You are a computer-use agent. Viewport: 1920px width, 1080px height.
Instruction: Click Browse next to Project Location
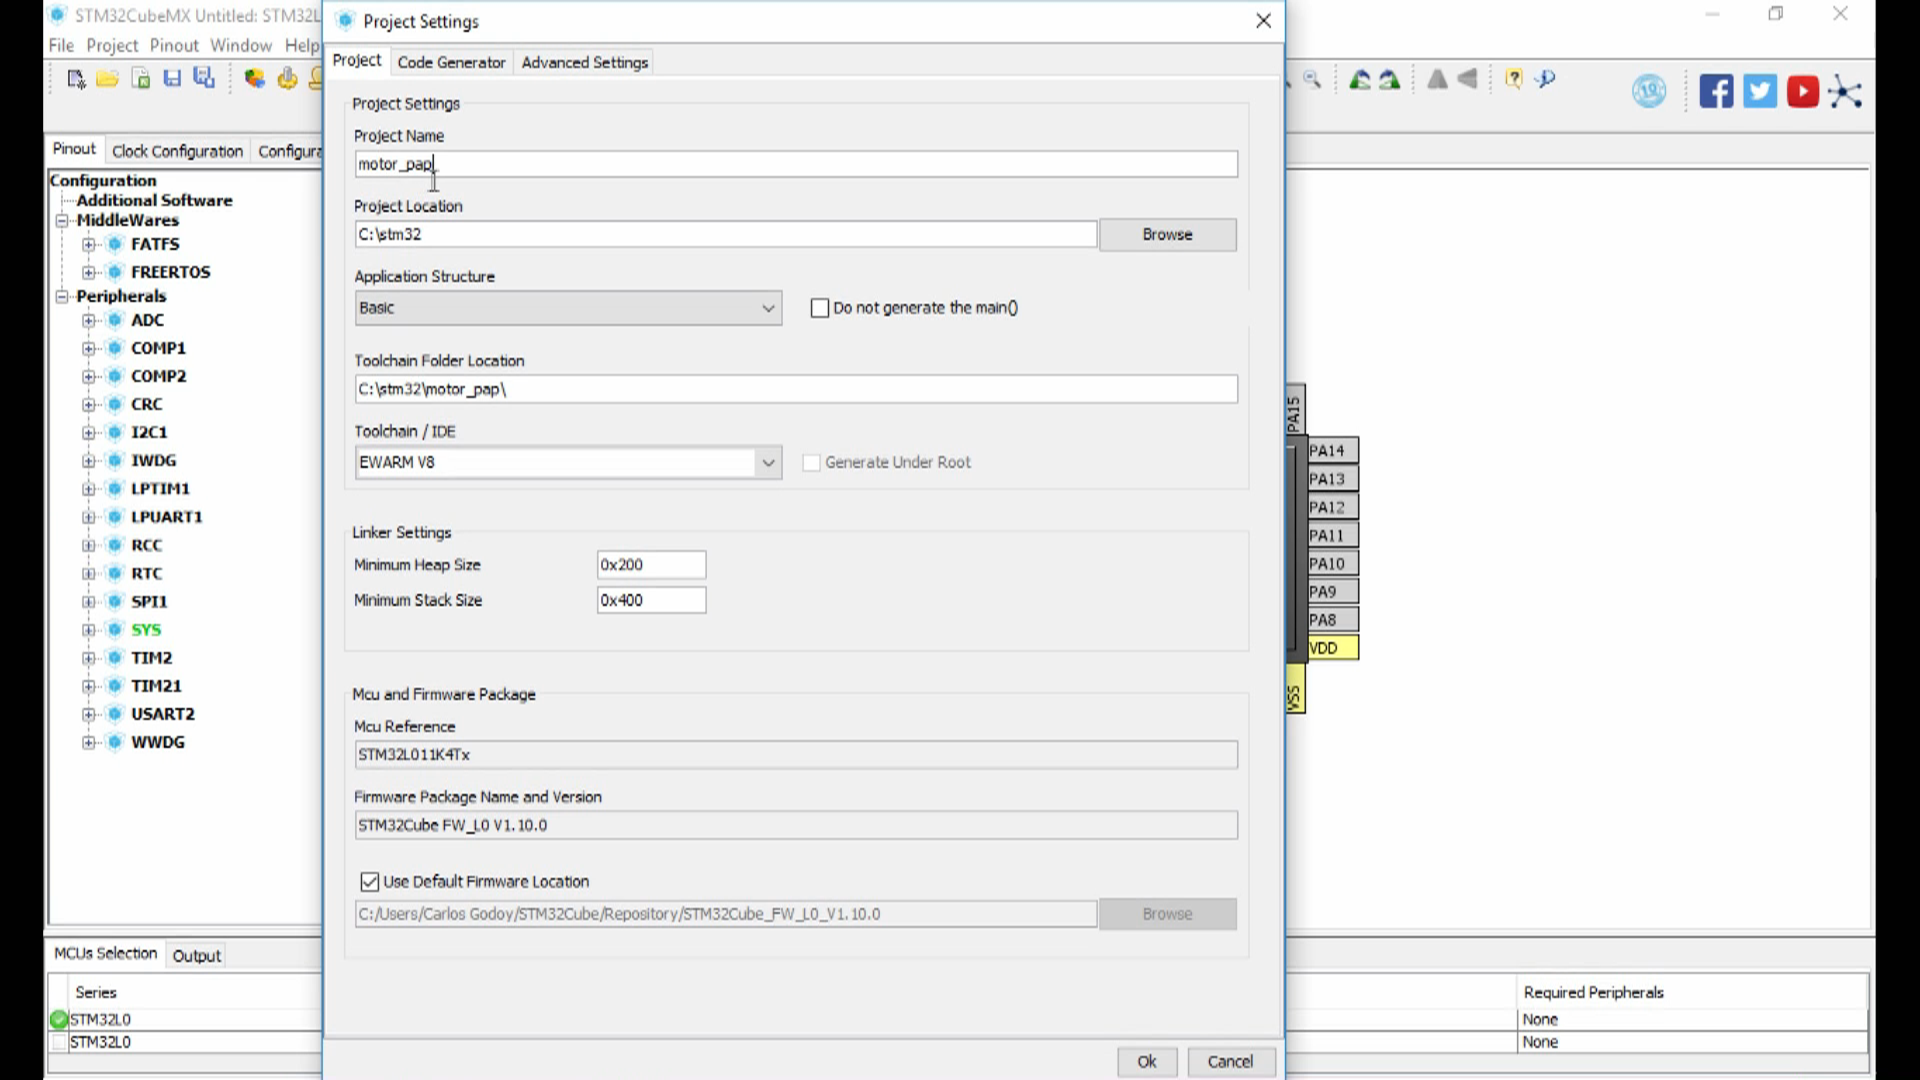[x=1167, y=235]
